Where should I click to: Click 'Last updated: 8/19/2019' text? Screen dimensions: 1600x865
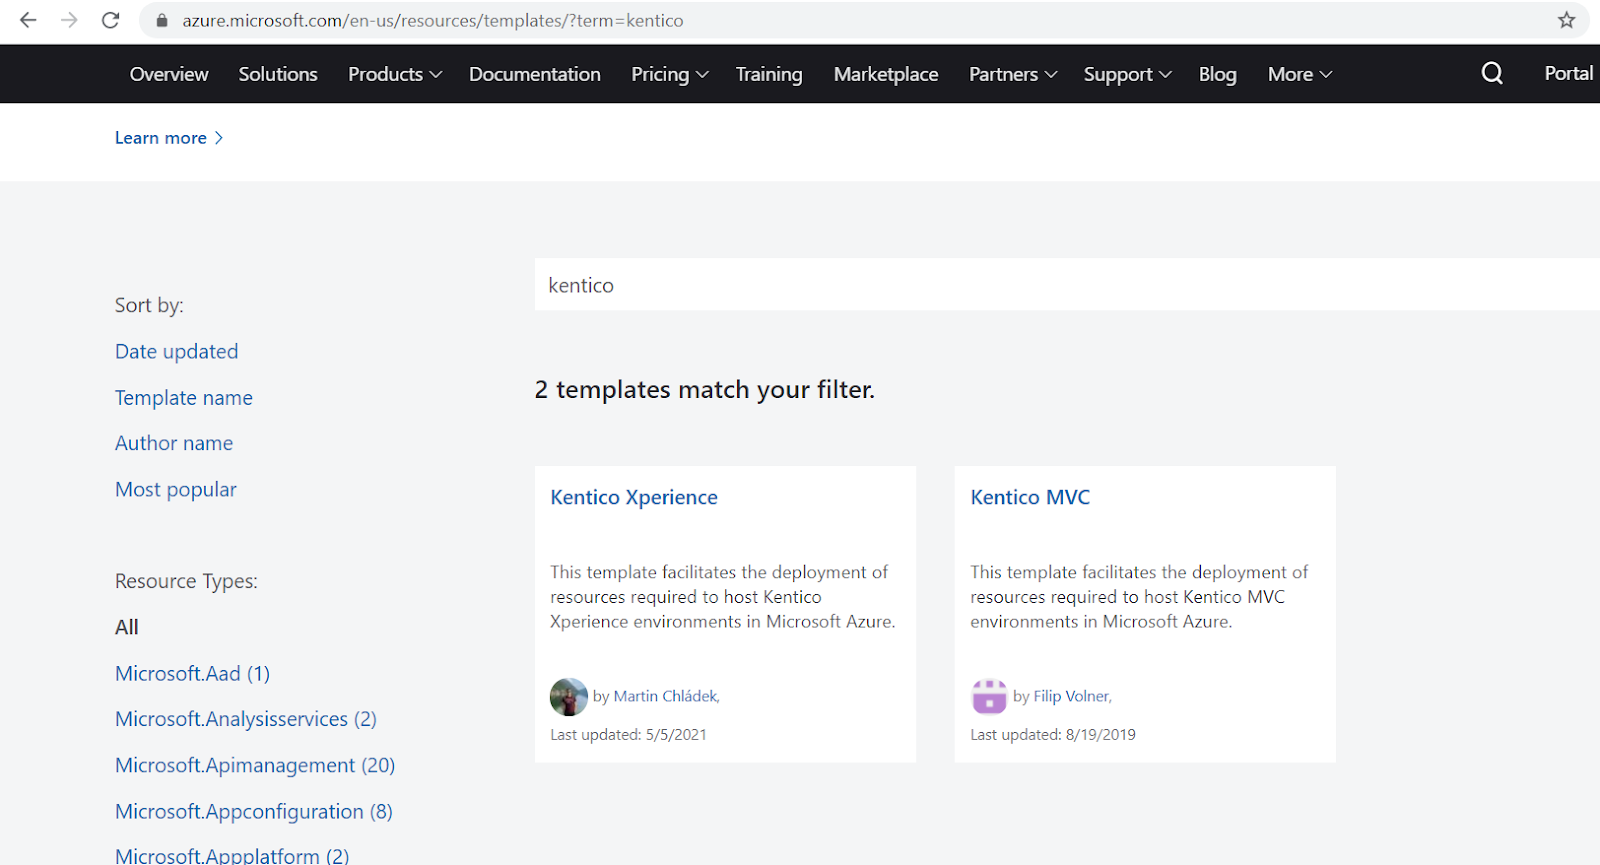(x=1053, y=734)
